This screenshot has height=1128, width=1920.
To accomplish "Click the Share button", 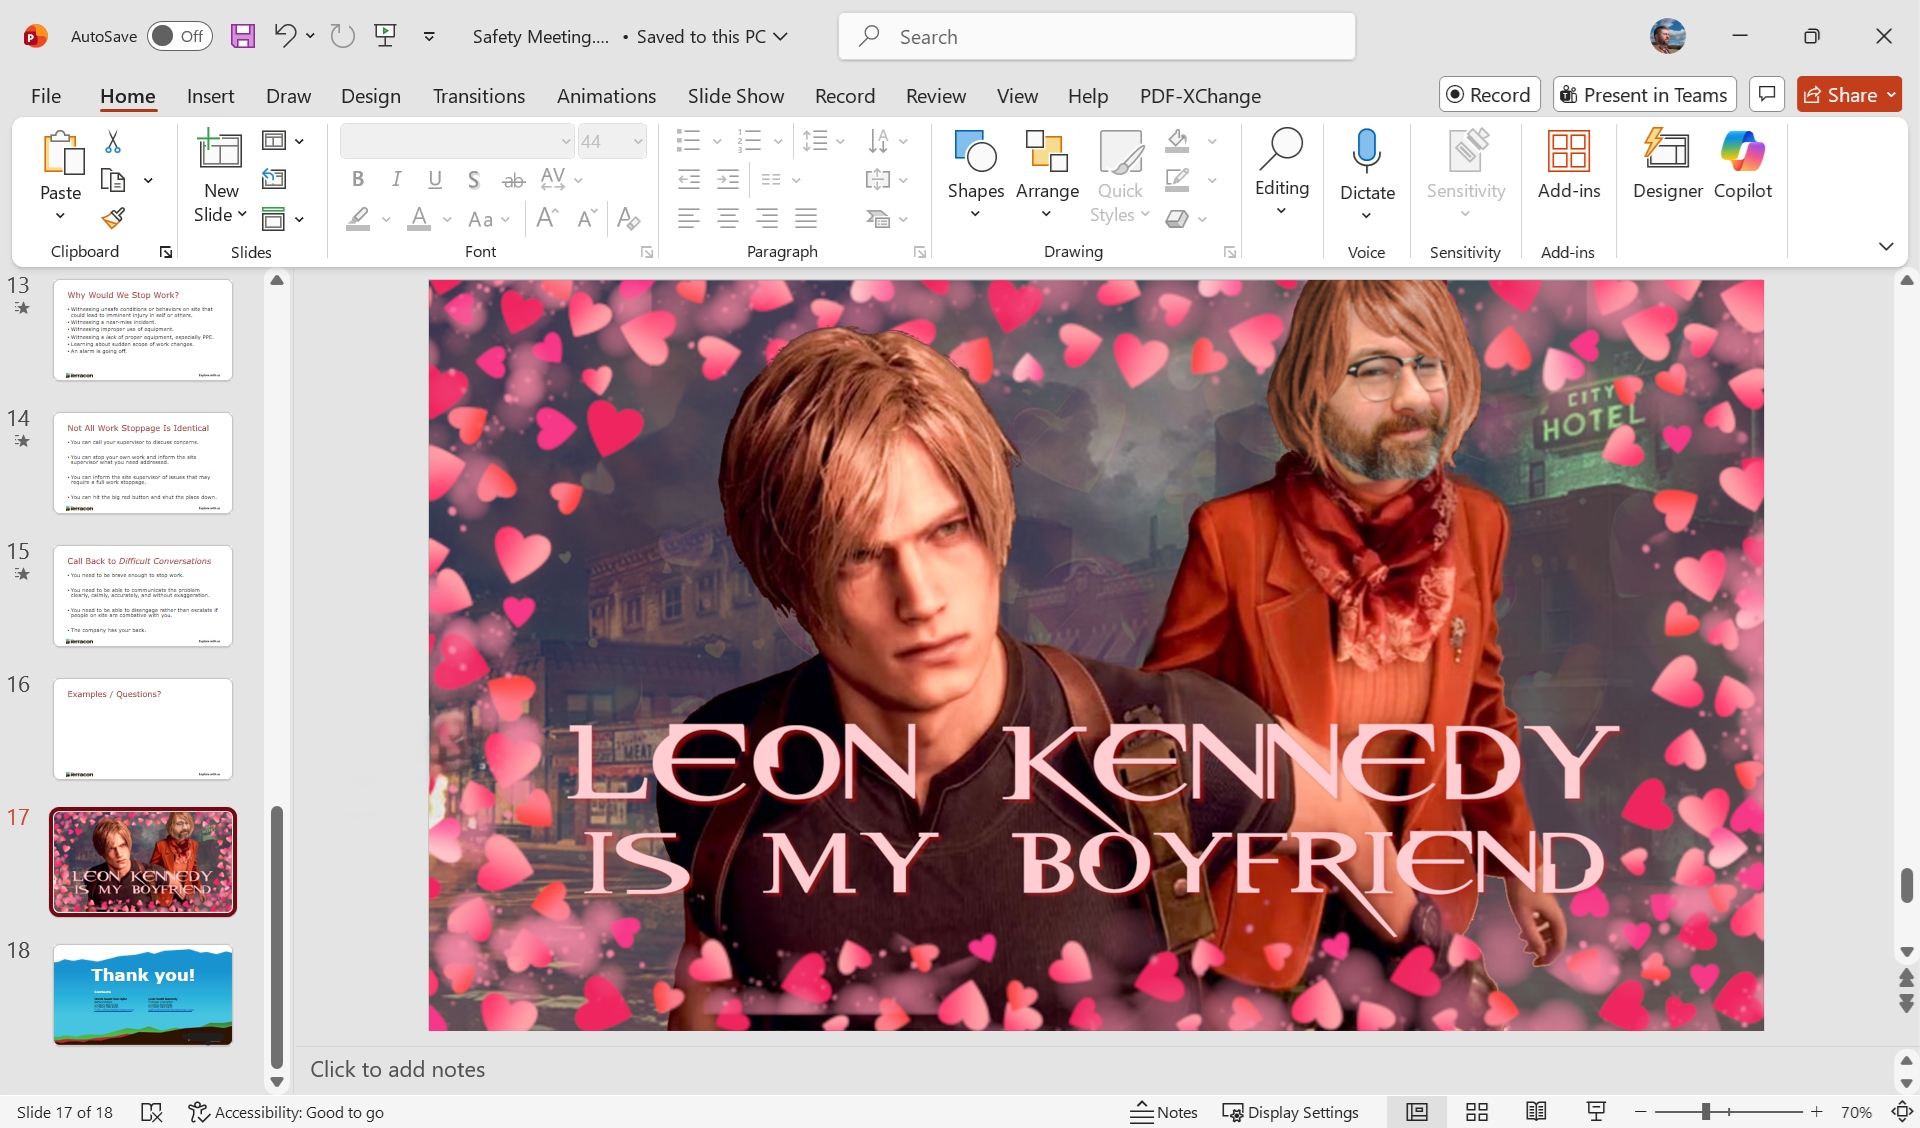I will point(1840,95).
